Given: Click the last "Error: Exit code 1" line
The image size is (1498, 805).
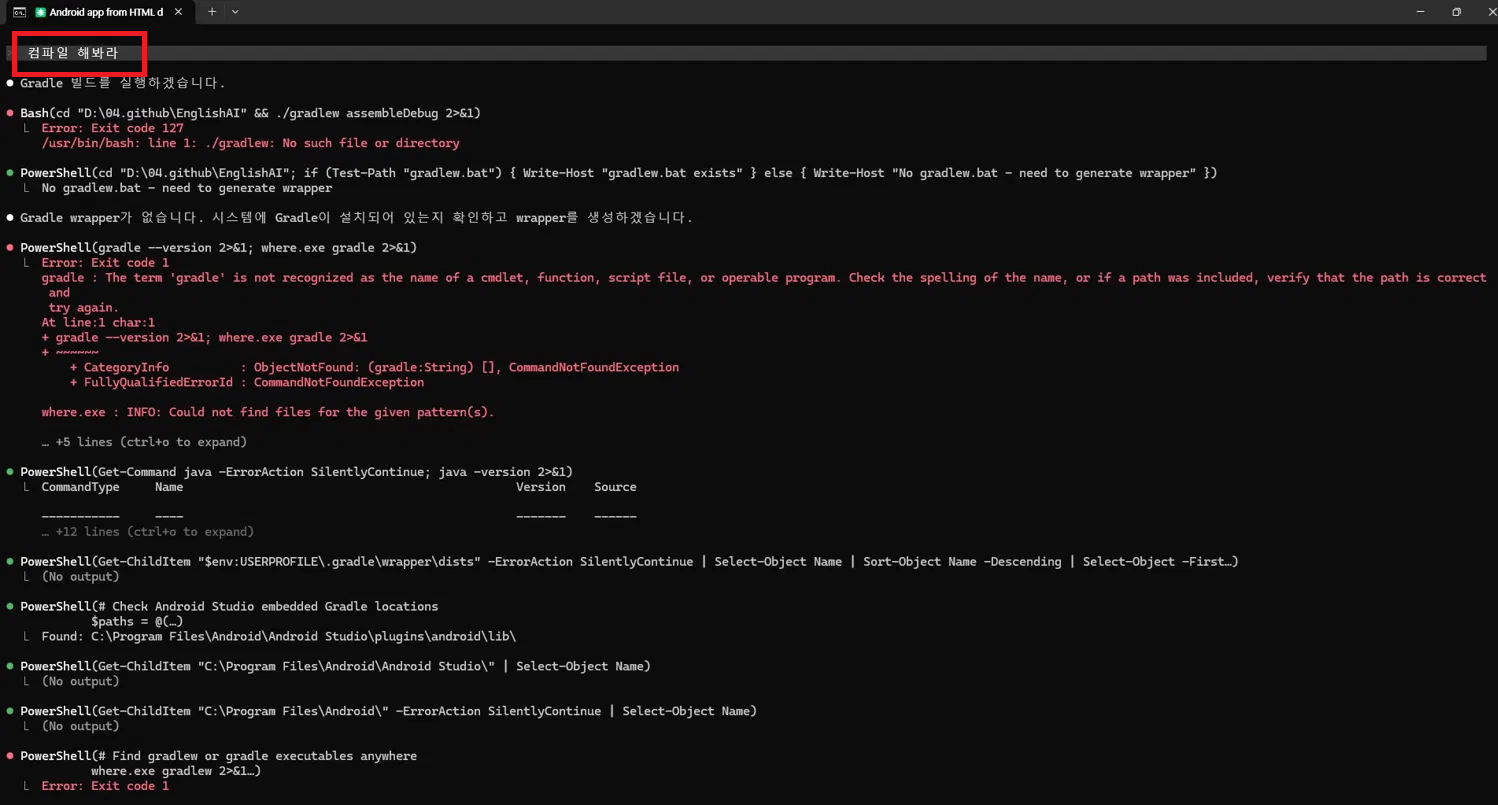Looking at the screenshot, I should pos(105,786).
